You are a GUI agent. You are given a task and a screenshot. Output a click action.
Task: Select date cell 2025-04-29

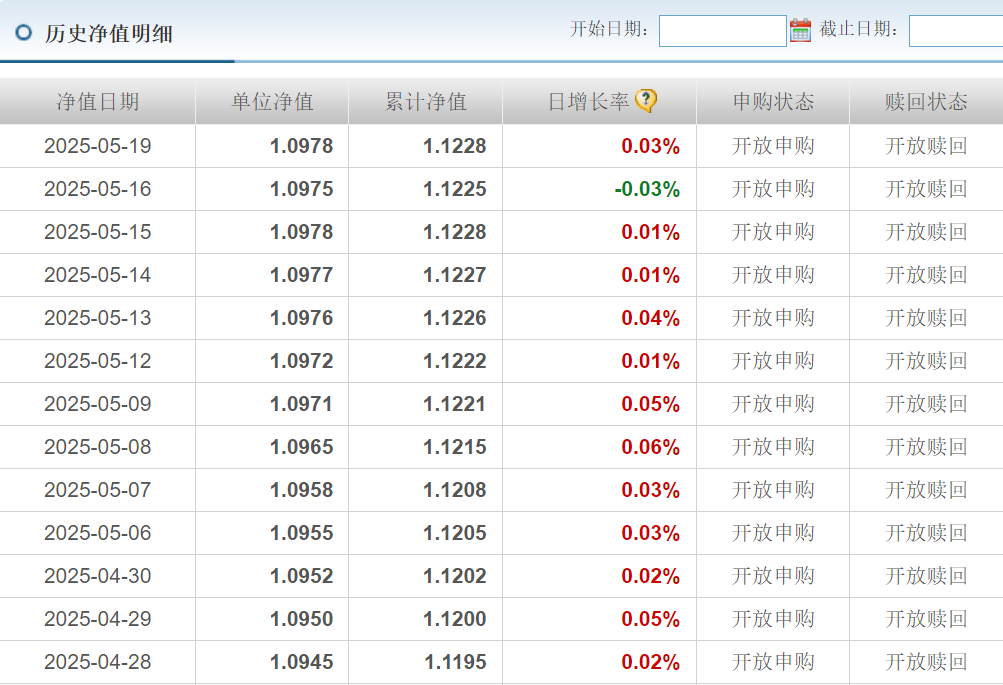pos(98,618)
